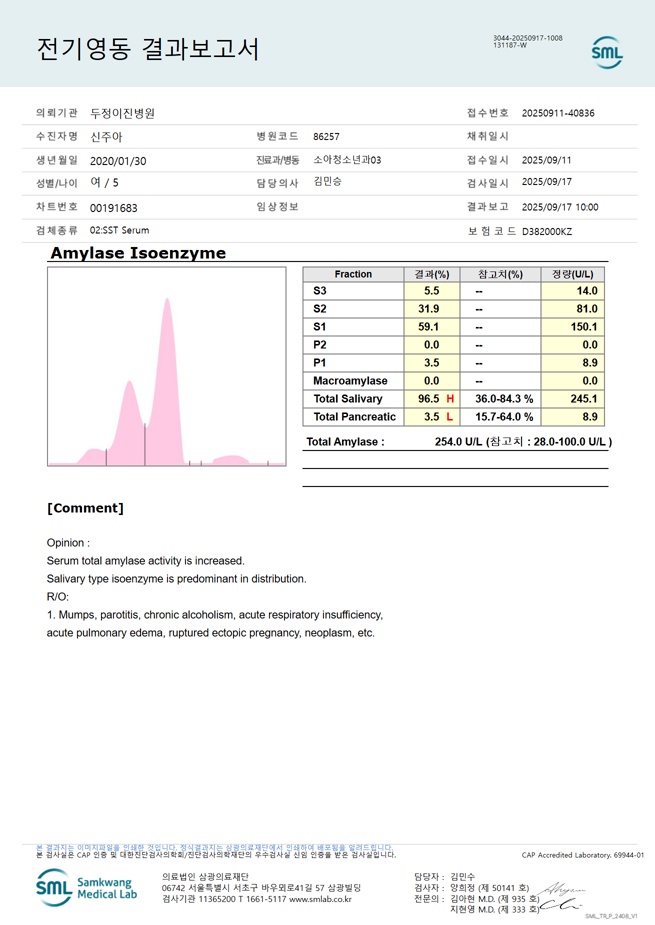Image resolution: width=655 pixels, height=925 pixels.
Task: Select the report title 전기영동 결과보고서
Action: [148, 48]
